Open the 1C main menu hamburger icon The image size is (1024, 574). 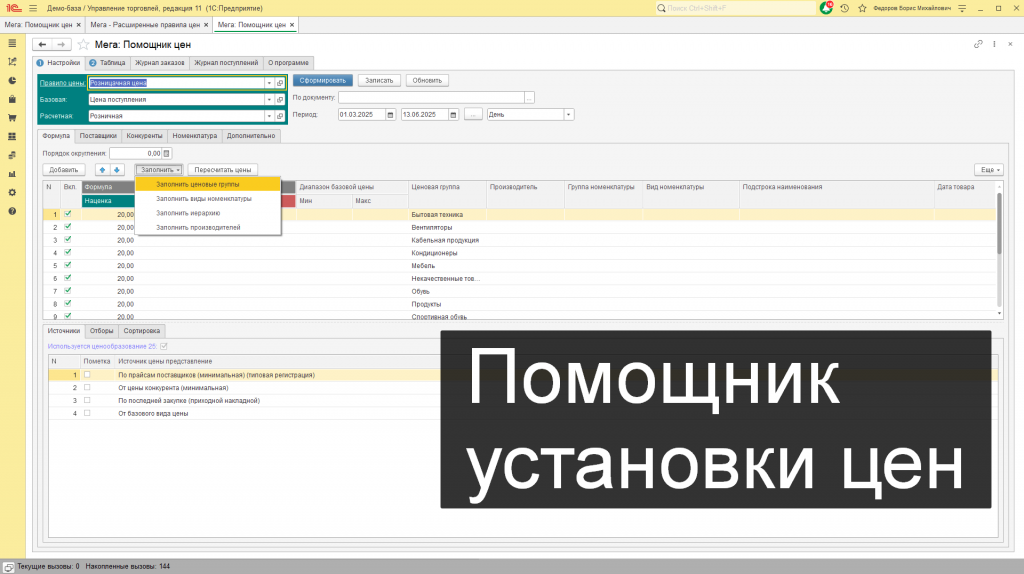33,8
